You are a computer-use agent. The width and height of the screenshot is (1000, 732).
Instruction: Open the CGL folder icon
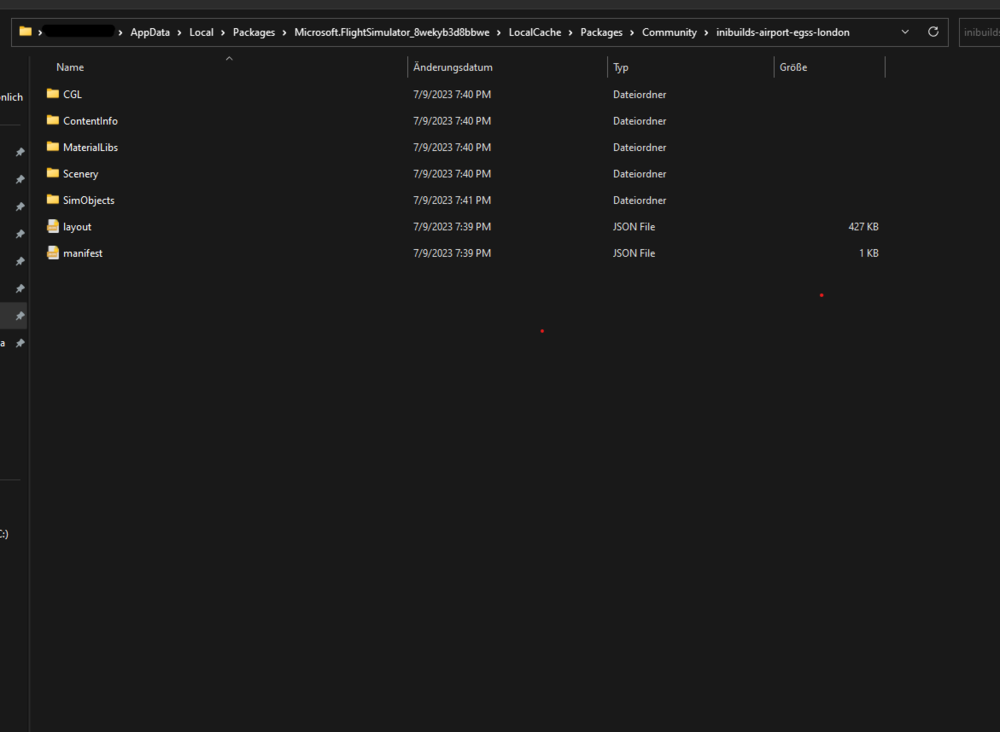pos(53,94)
